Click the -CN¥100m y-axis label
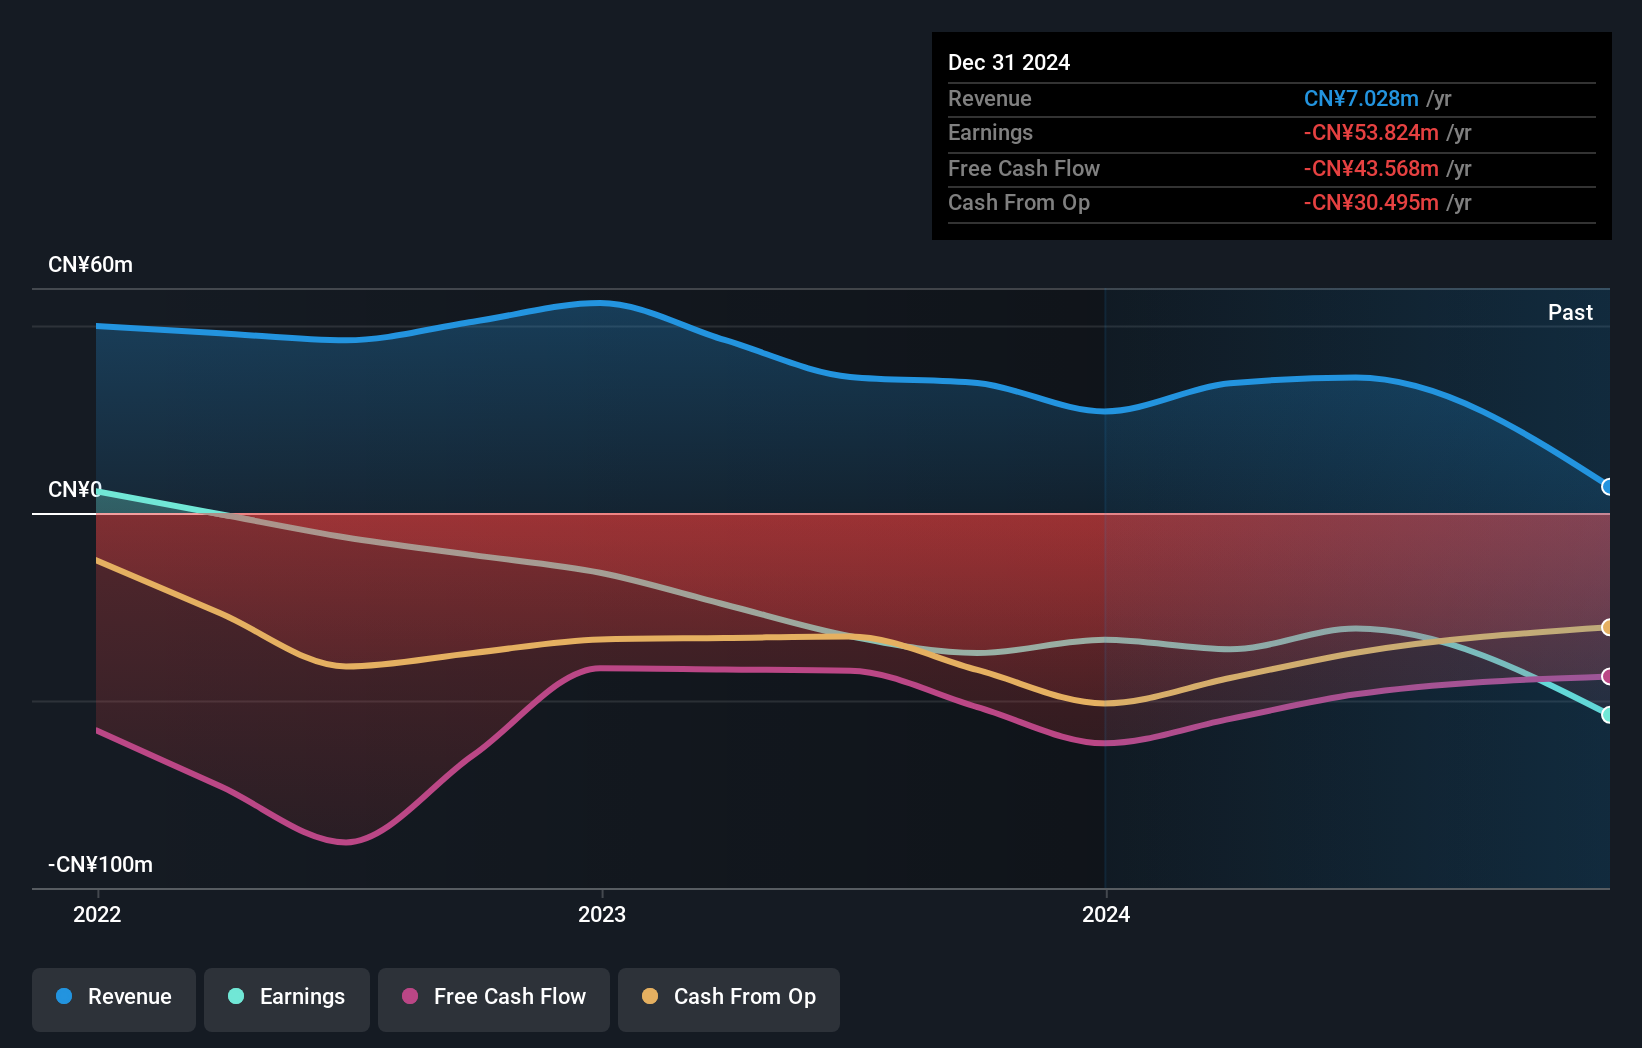Image resolution: width=1642 pixels, height=1048 pixels. coord(100,865)
